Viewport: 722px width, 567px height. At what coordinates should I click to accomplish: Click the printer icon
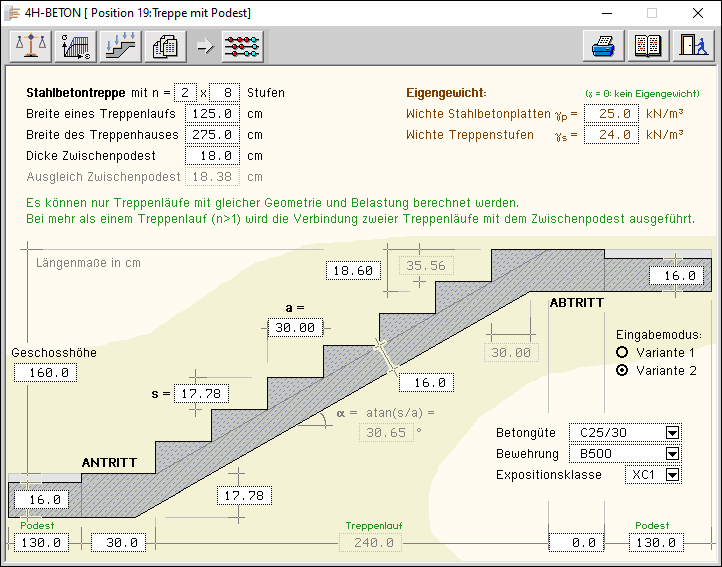[x=604, y=46]
